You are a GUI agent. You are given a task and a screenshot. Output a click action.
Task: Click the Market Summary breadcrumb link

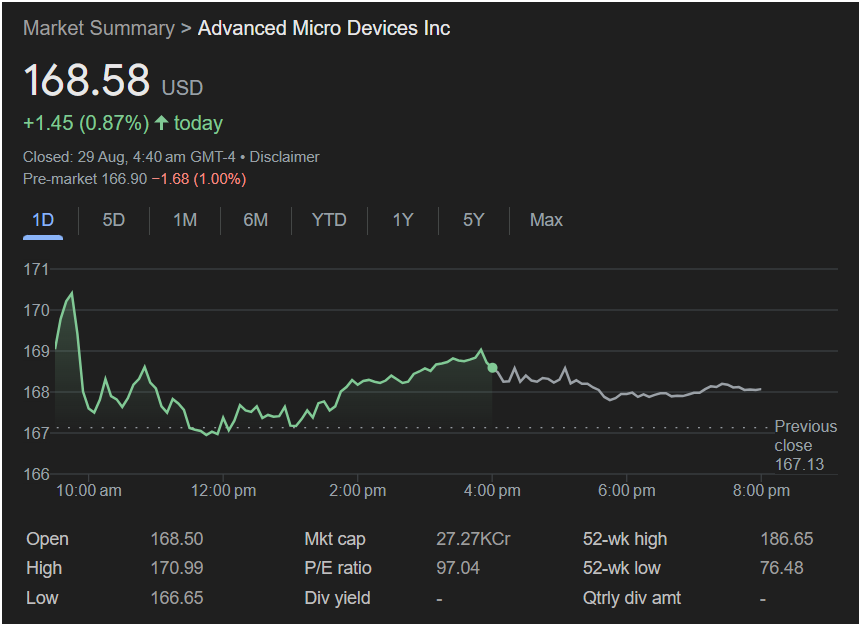98,28
